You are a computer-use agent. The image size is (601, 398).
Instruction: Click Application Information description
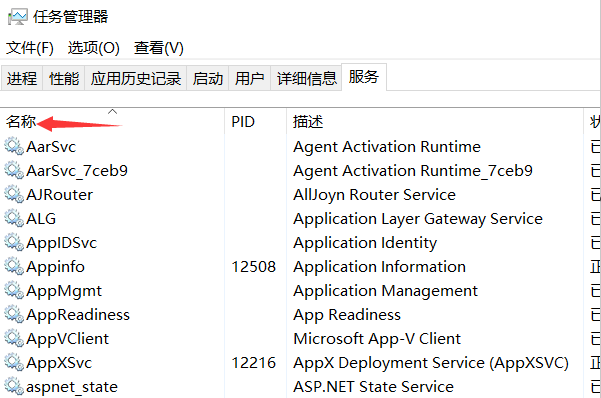click(x=379, y=267)
